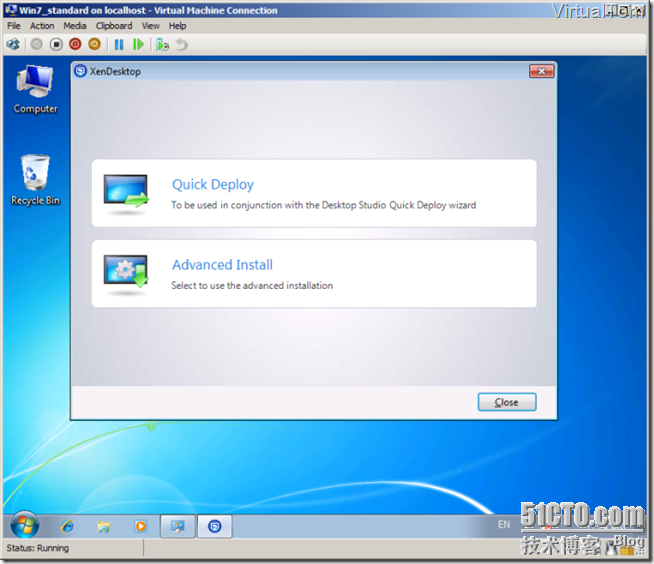Click the Close button in XenDesktop dialog
Image resolution: width=654 pixels, height=564 pixels.
[507, 402]
